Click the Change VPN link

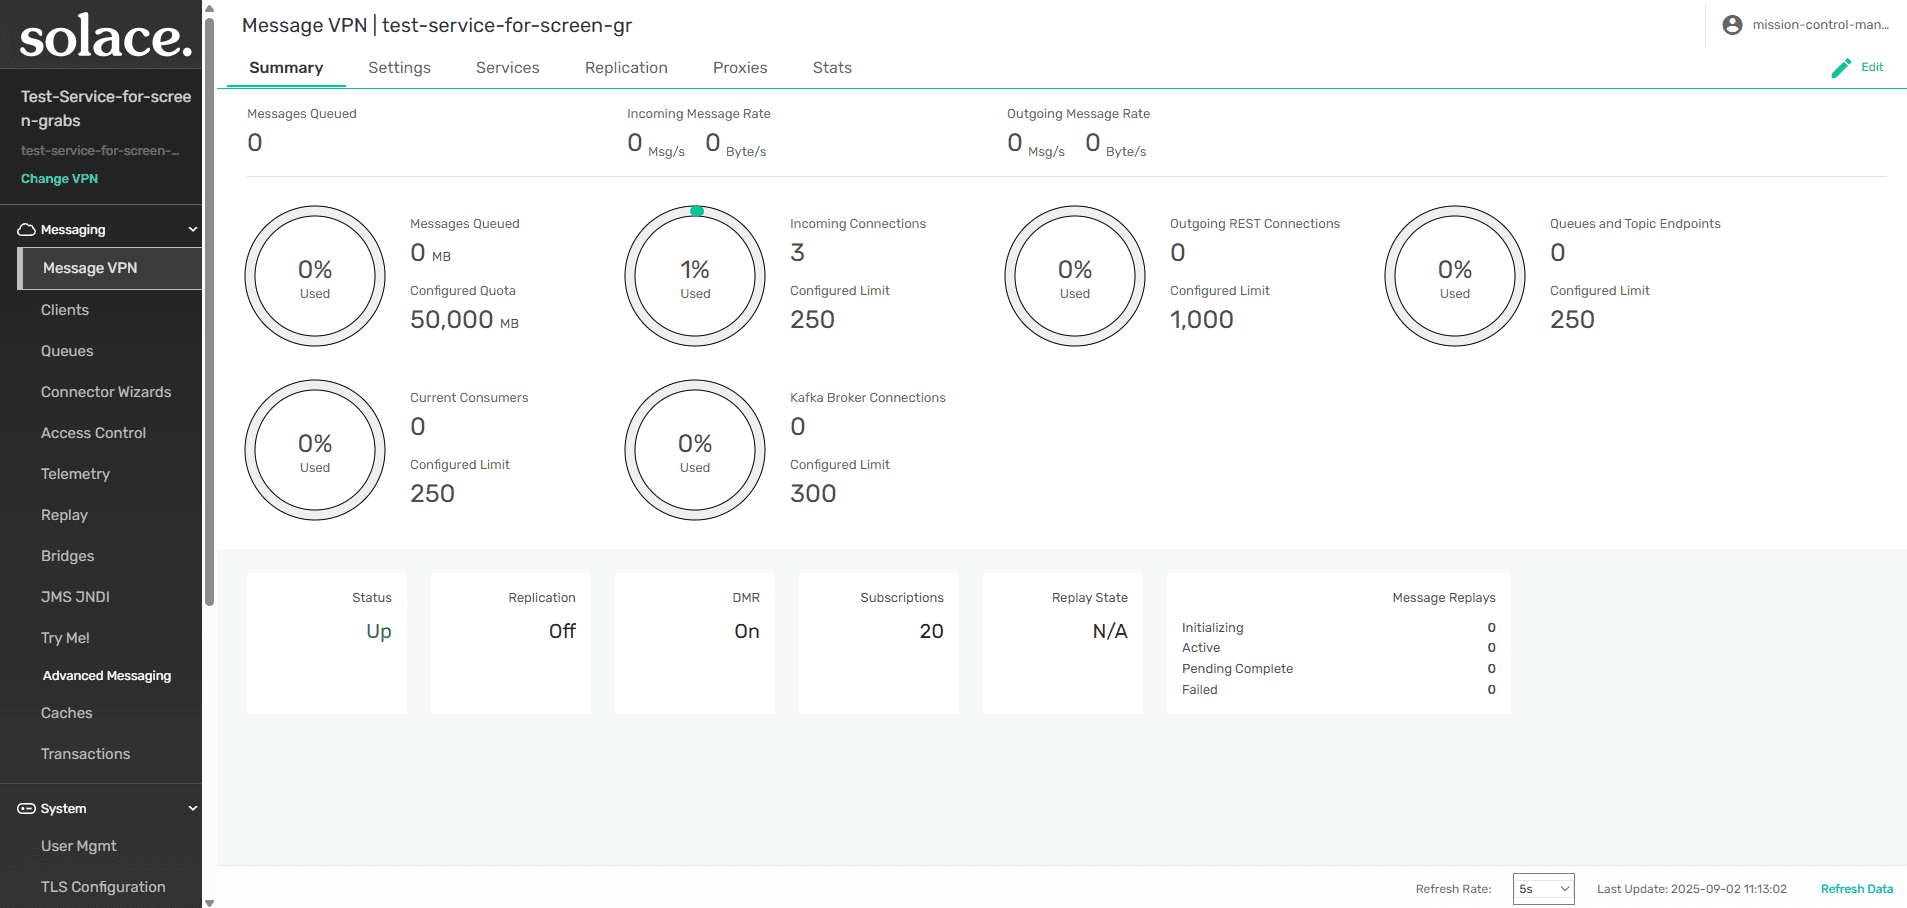point(59,178)
